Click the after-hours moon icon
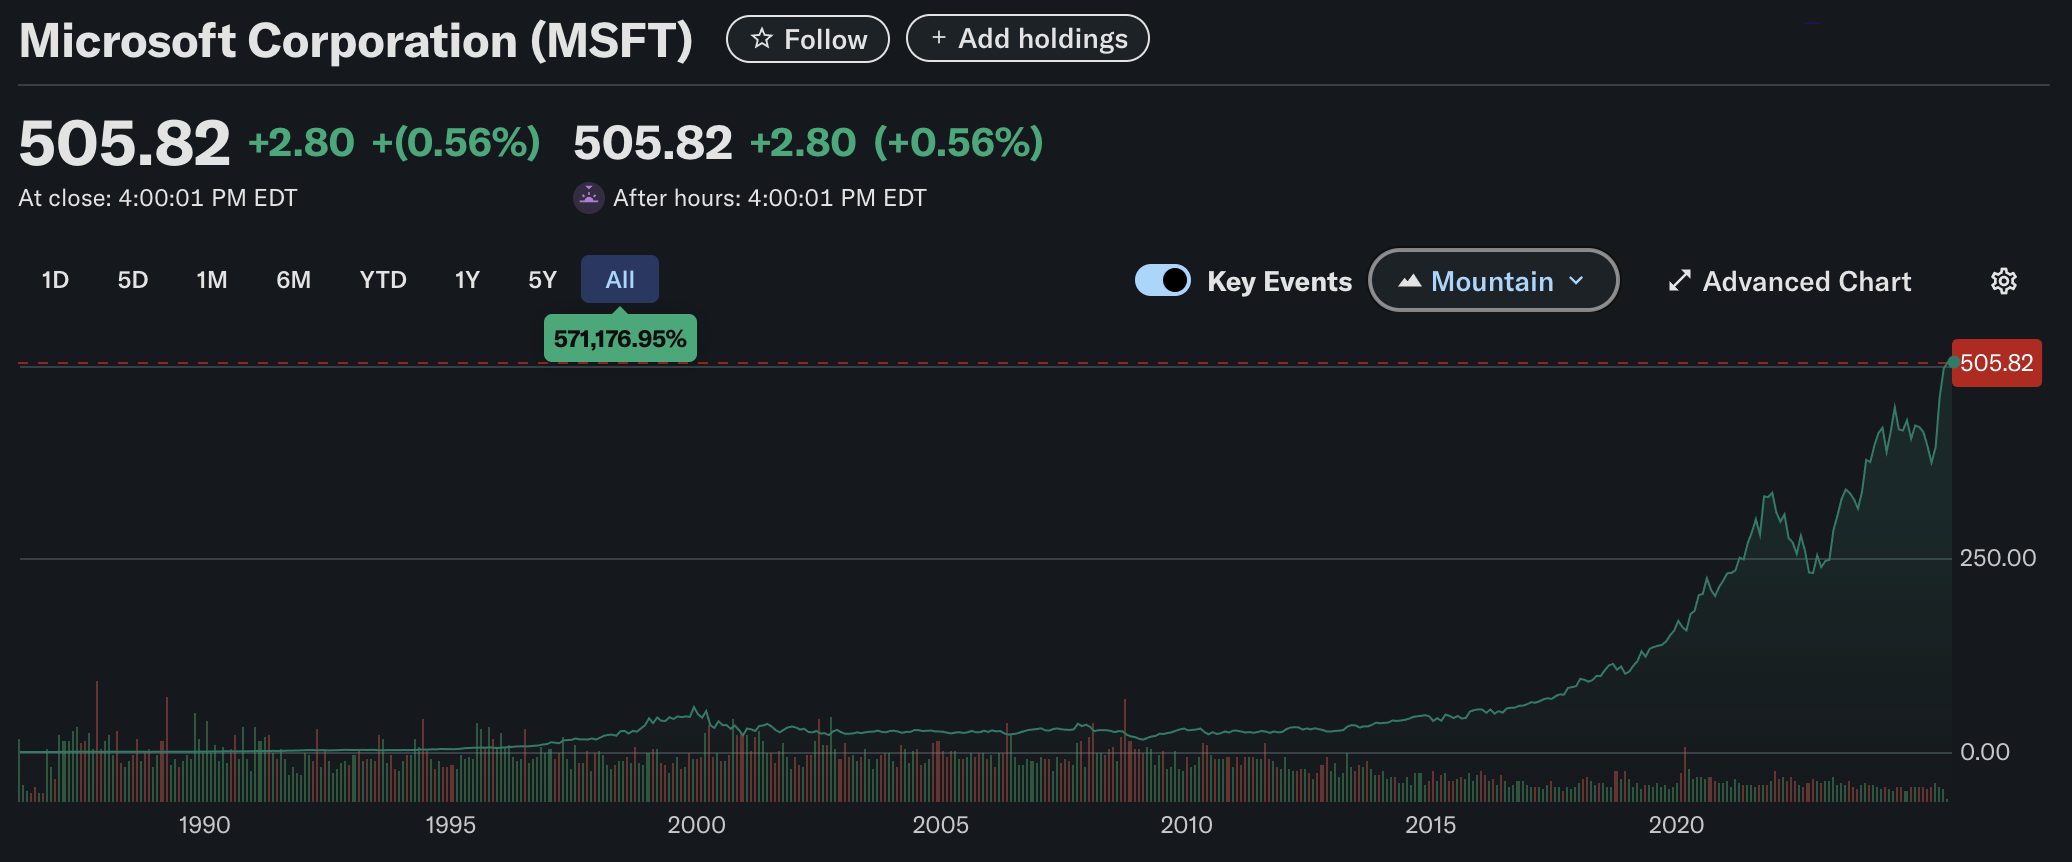This screenshot has height=862, width=2072. 589,197
